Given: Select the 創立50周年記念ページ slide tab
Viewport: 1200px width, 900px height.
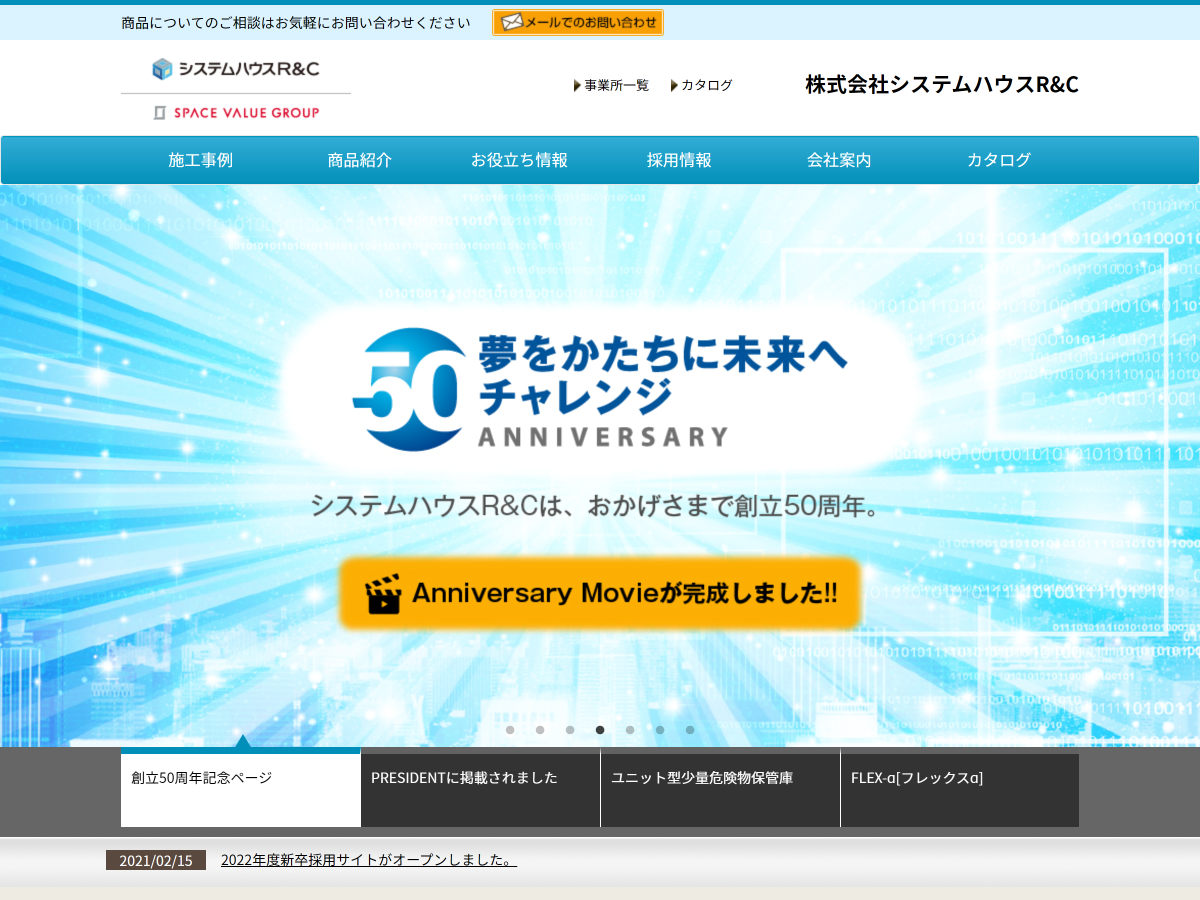Looking at the screenshot, I should click(x=241, y=788).
